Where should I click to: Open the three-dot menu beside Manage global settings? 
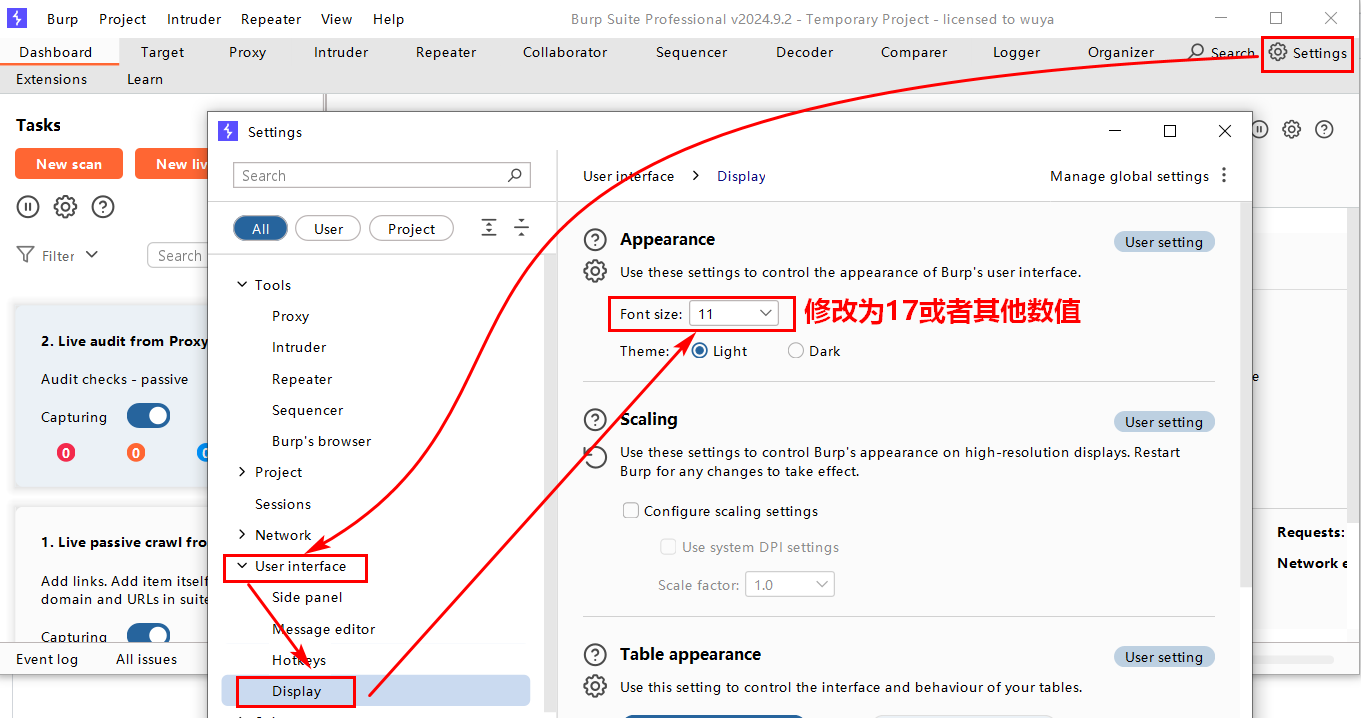[1224, 175]
